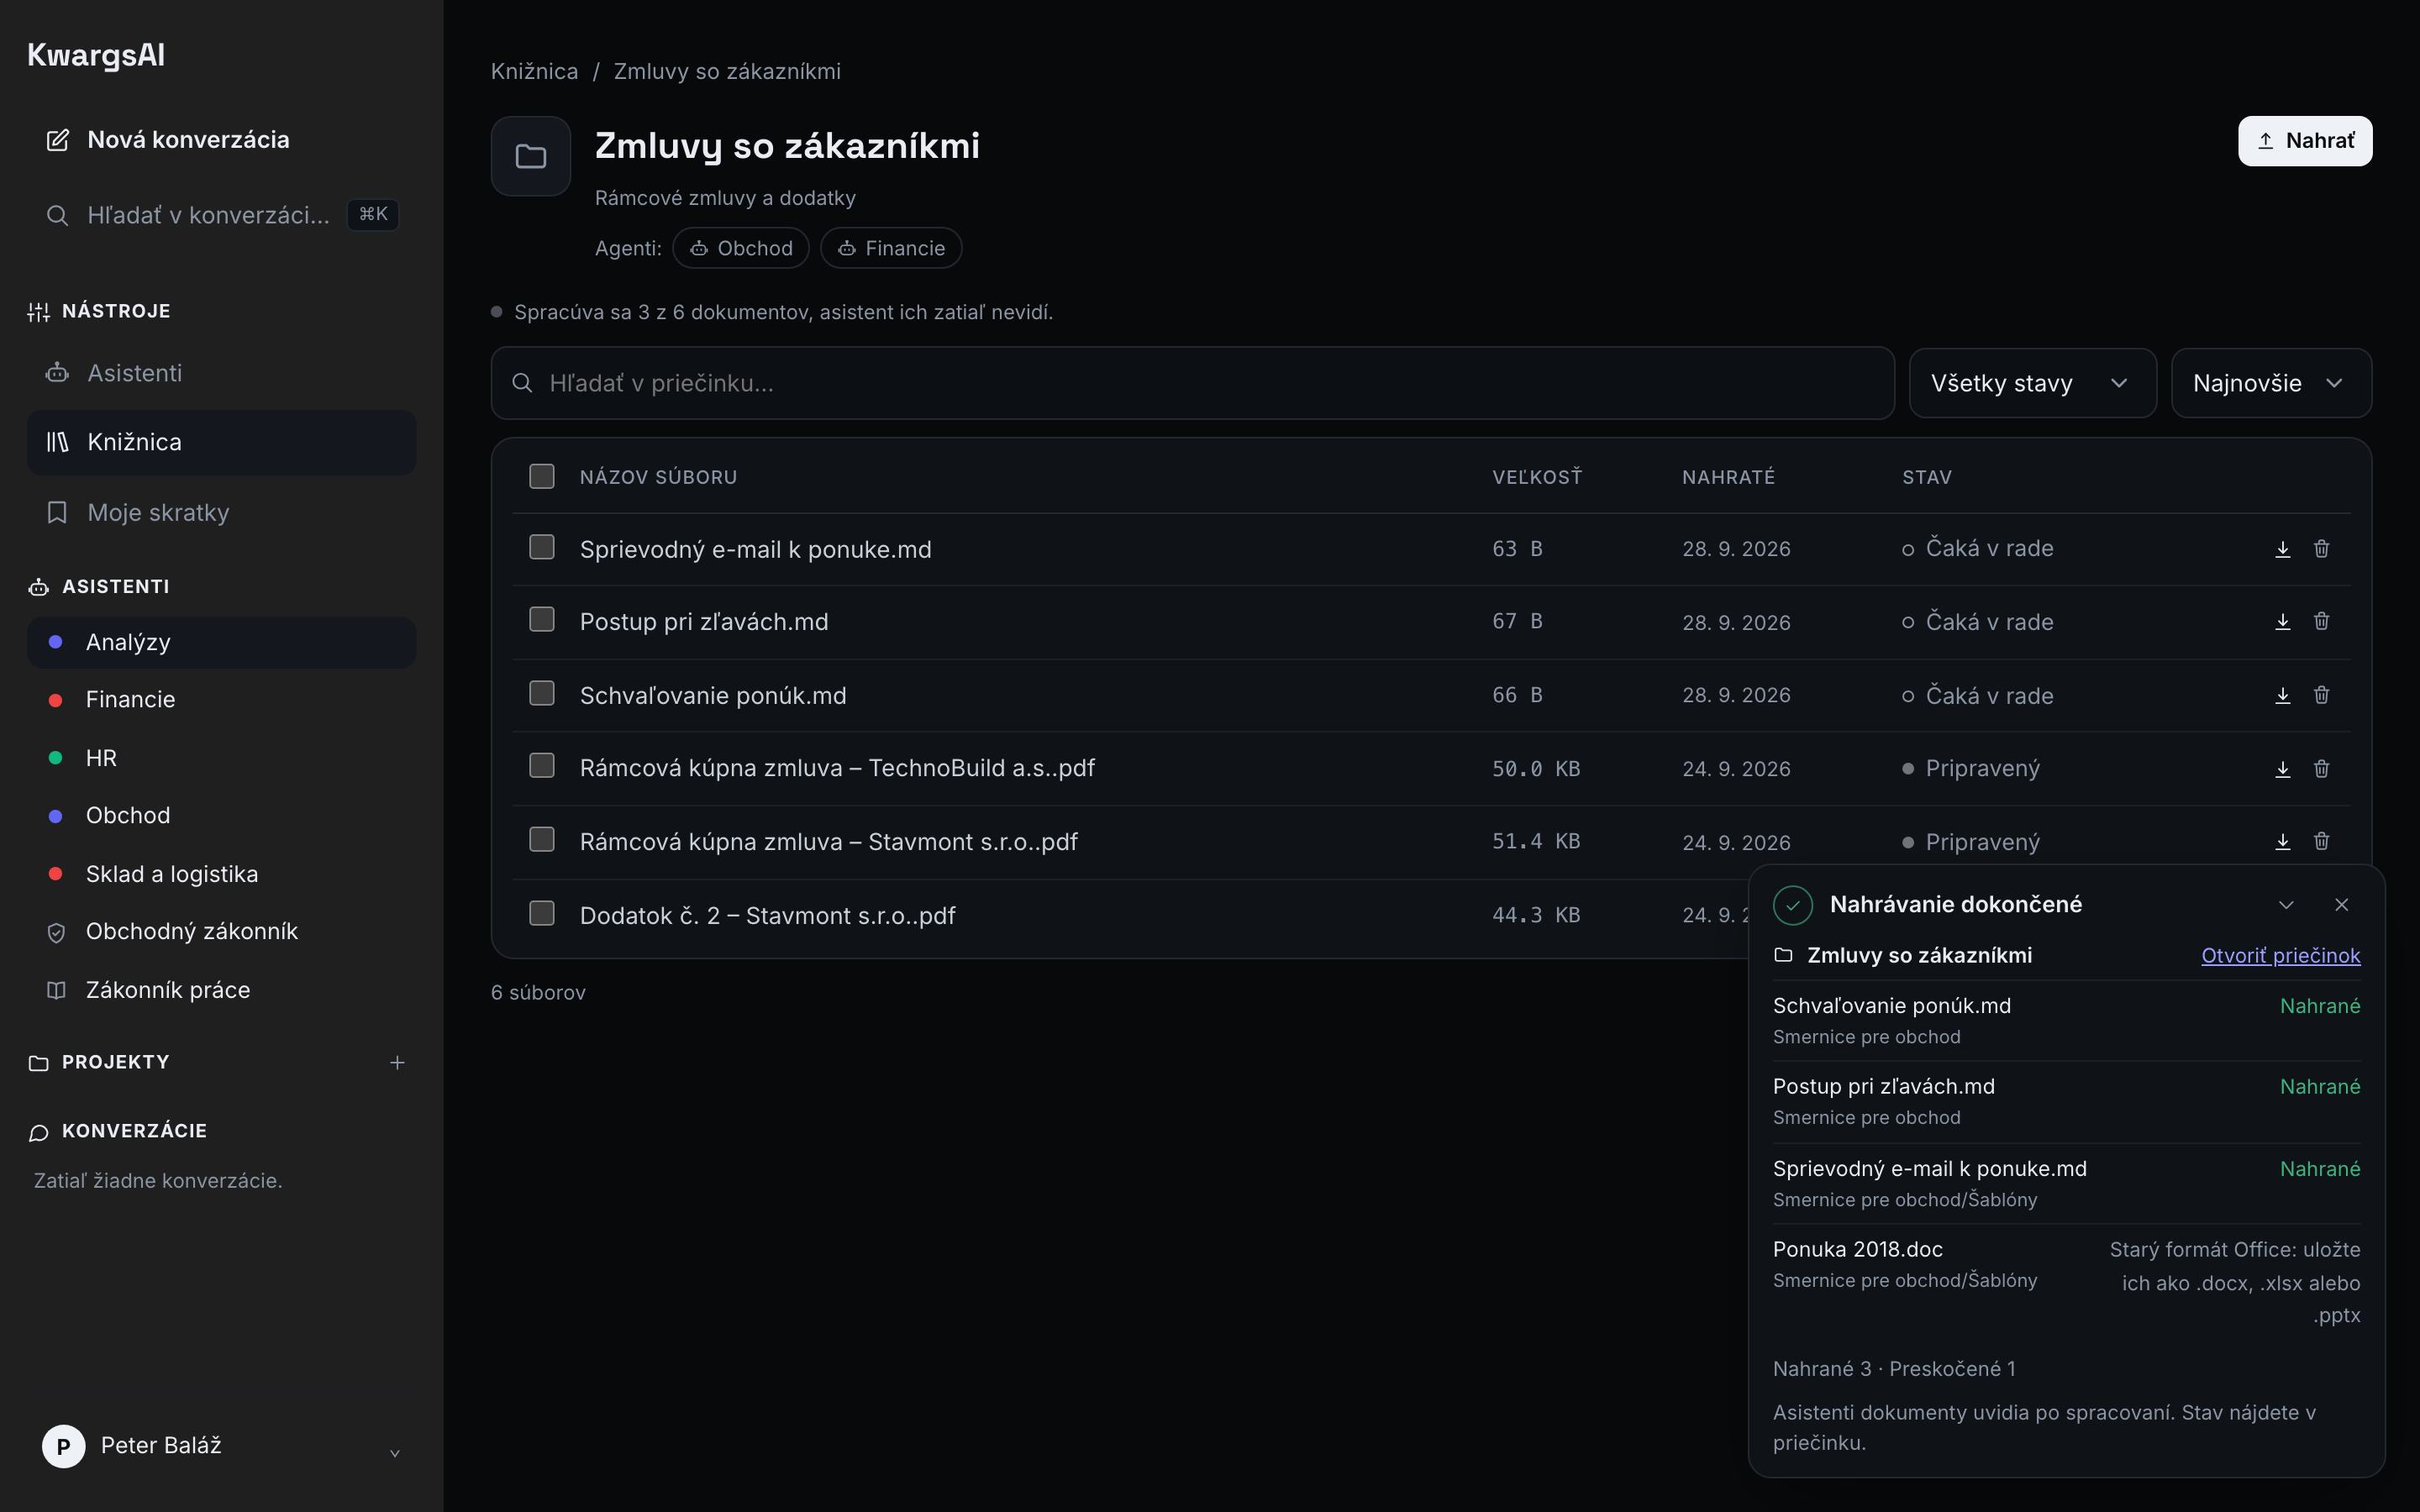This screenshot has height=1512, width=2420.
Task: Download Schvaľovanie ponúk.md file
Action: [x=2282, y=695]
